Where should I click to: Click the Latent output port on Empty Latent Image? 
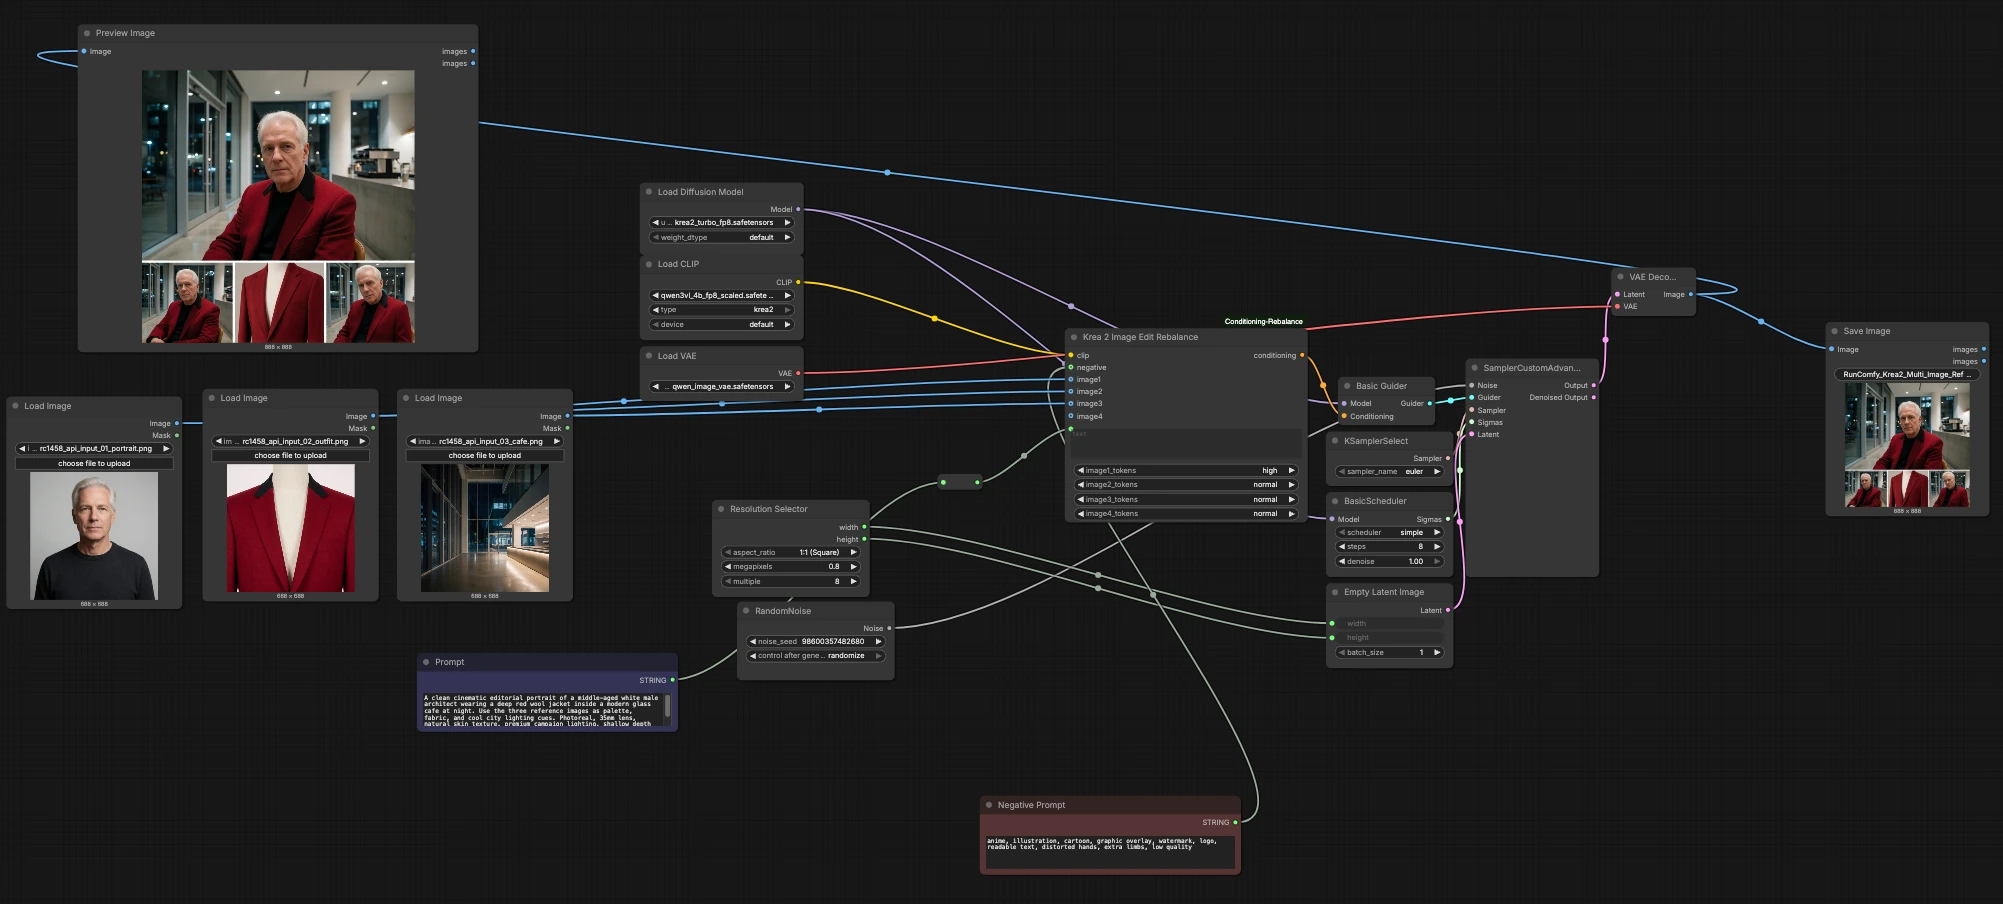pyautogui.click(x=1448, y=610)
